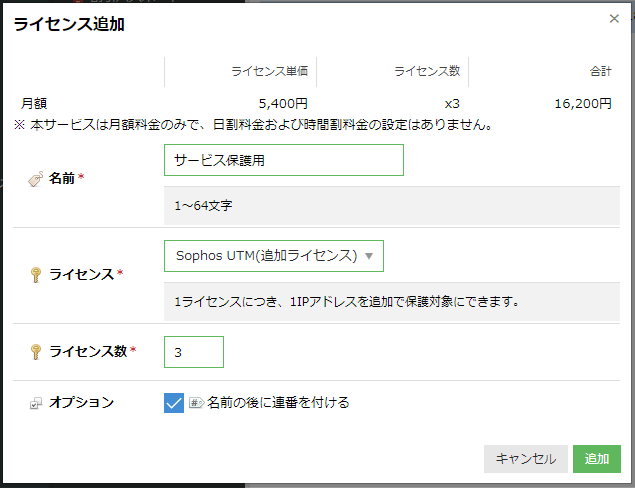Focus the サービス保護用 name field
Viewport: 635px width, 488px height.
point(283,160)
